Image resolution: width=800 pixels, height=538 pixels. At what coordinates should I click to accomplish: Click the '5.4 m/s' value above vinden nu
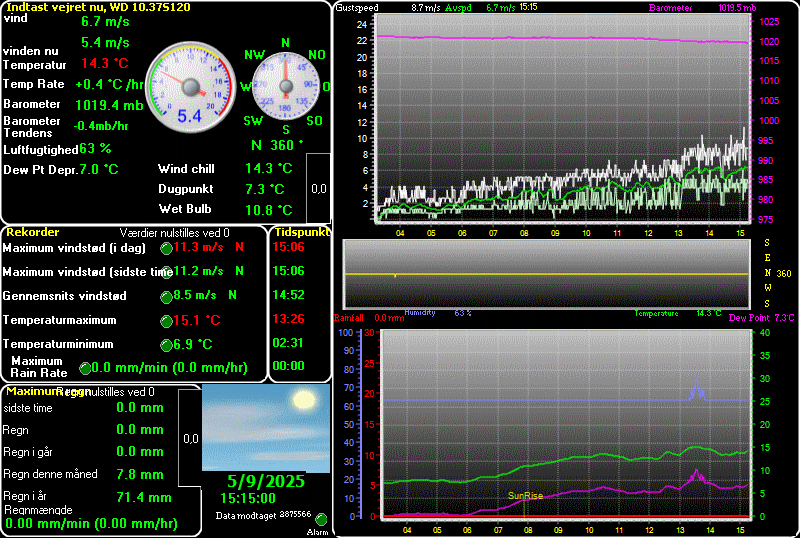coord(105,42)
